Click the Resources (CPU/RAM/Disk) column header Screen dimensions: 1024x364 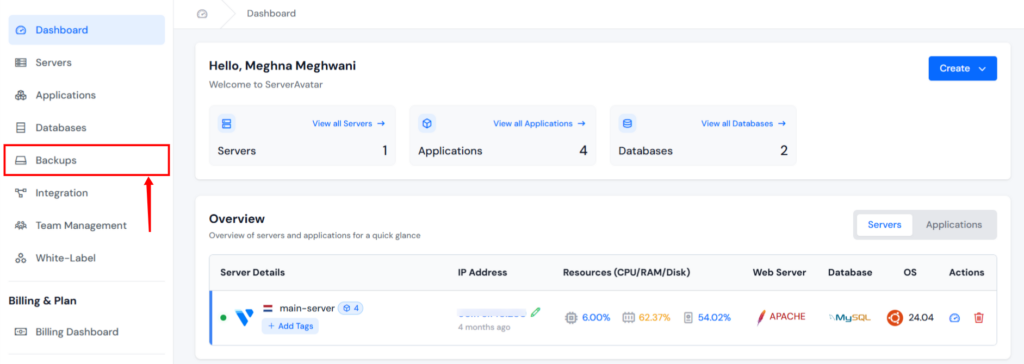(626, 273)
